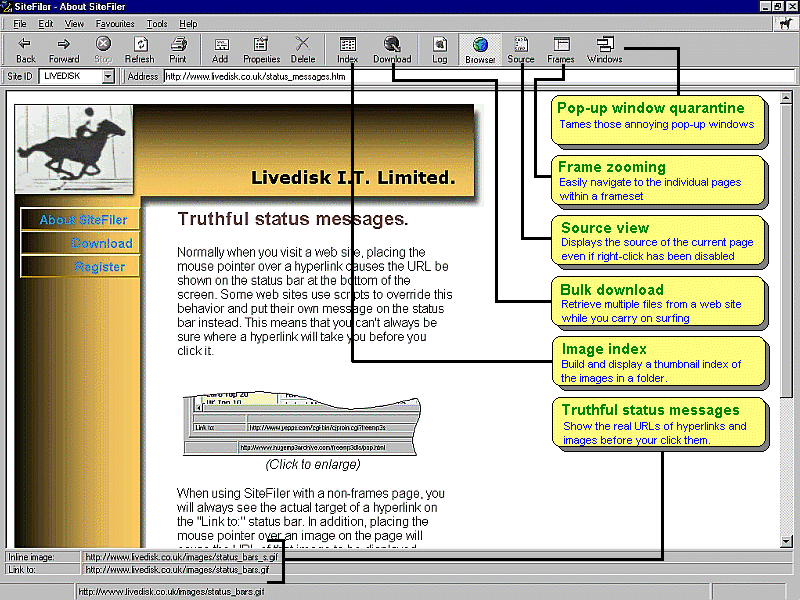Click the horse logo icon top right
The image size is (800, 600).
coord(786,23)
